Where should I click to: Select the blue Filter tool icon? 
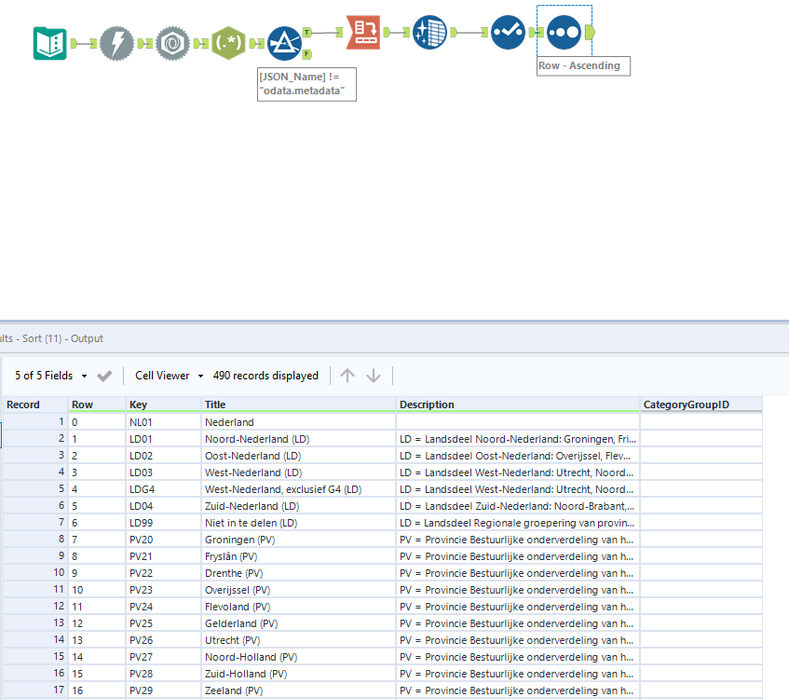(284, 43)
